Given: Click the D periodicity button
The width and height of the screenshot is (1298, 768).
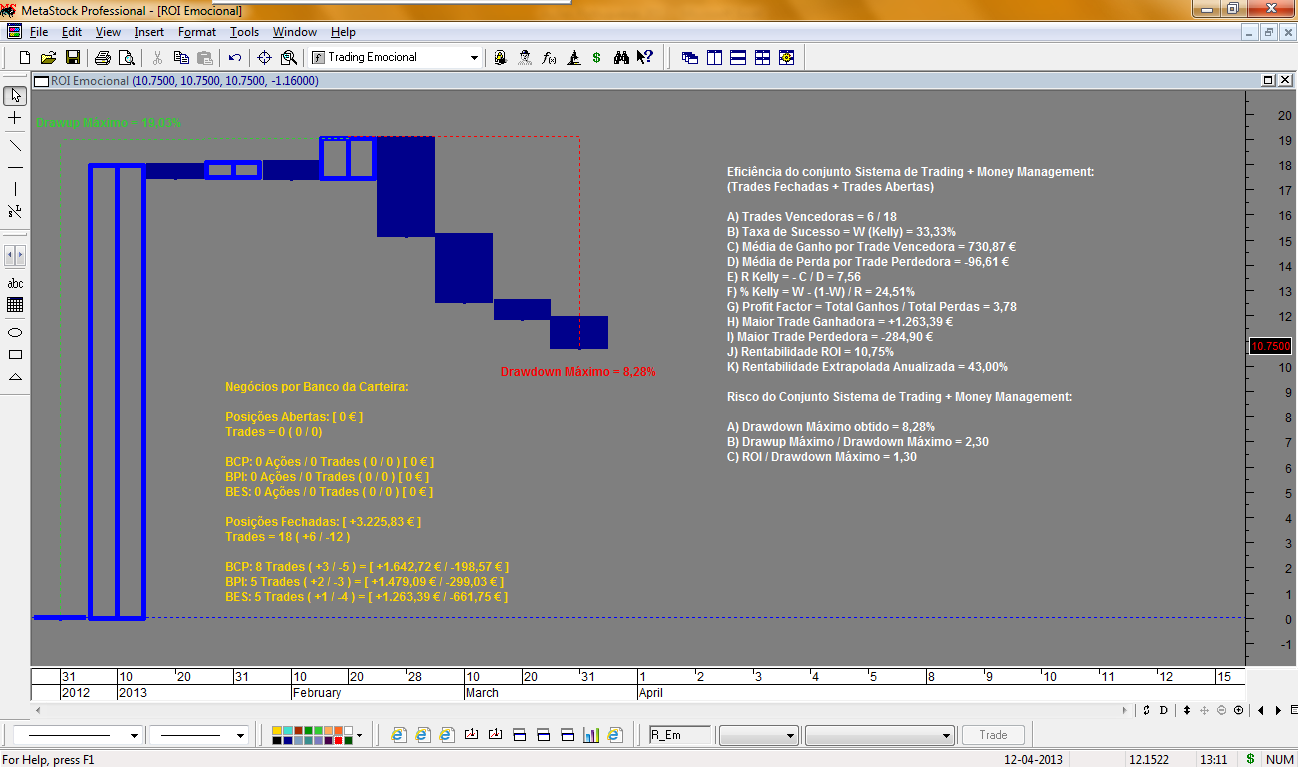Looking at the screenshot, I should pos(1164,710).
